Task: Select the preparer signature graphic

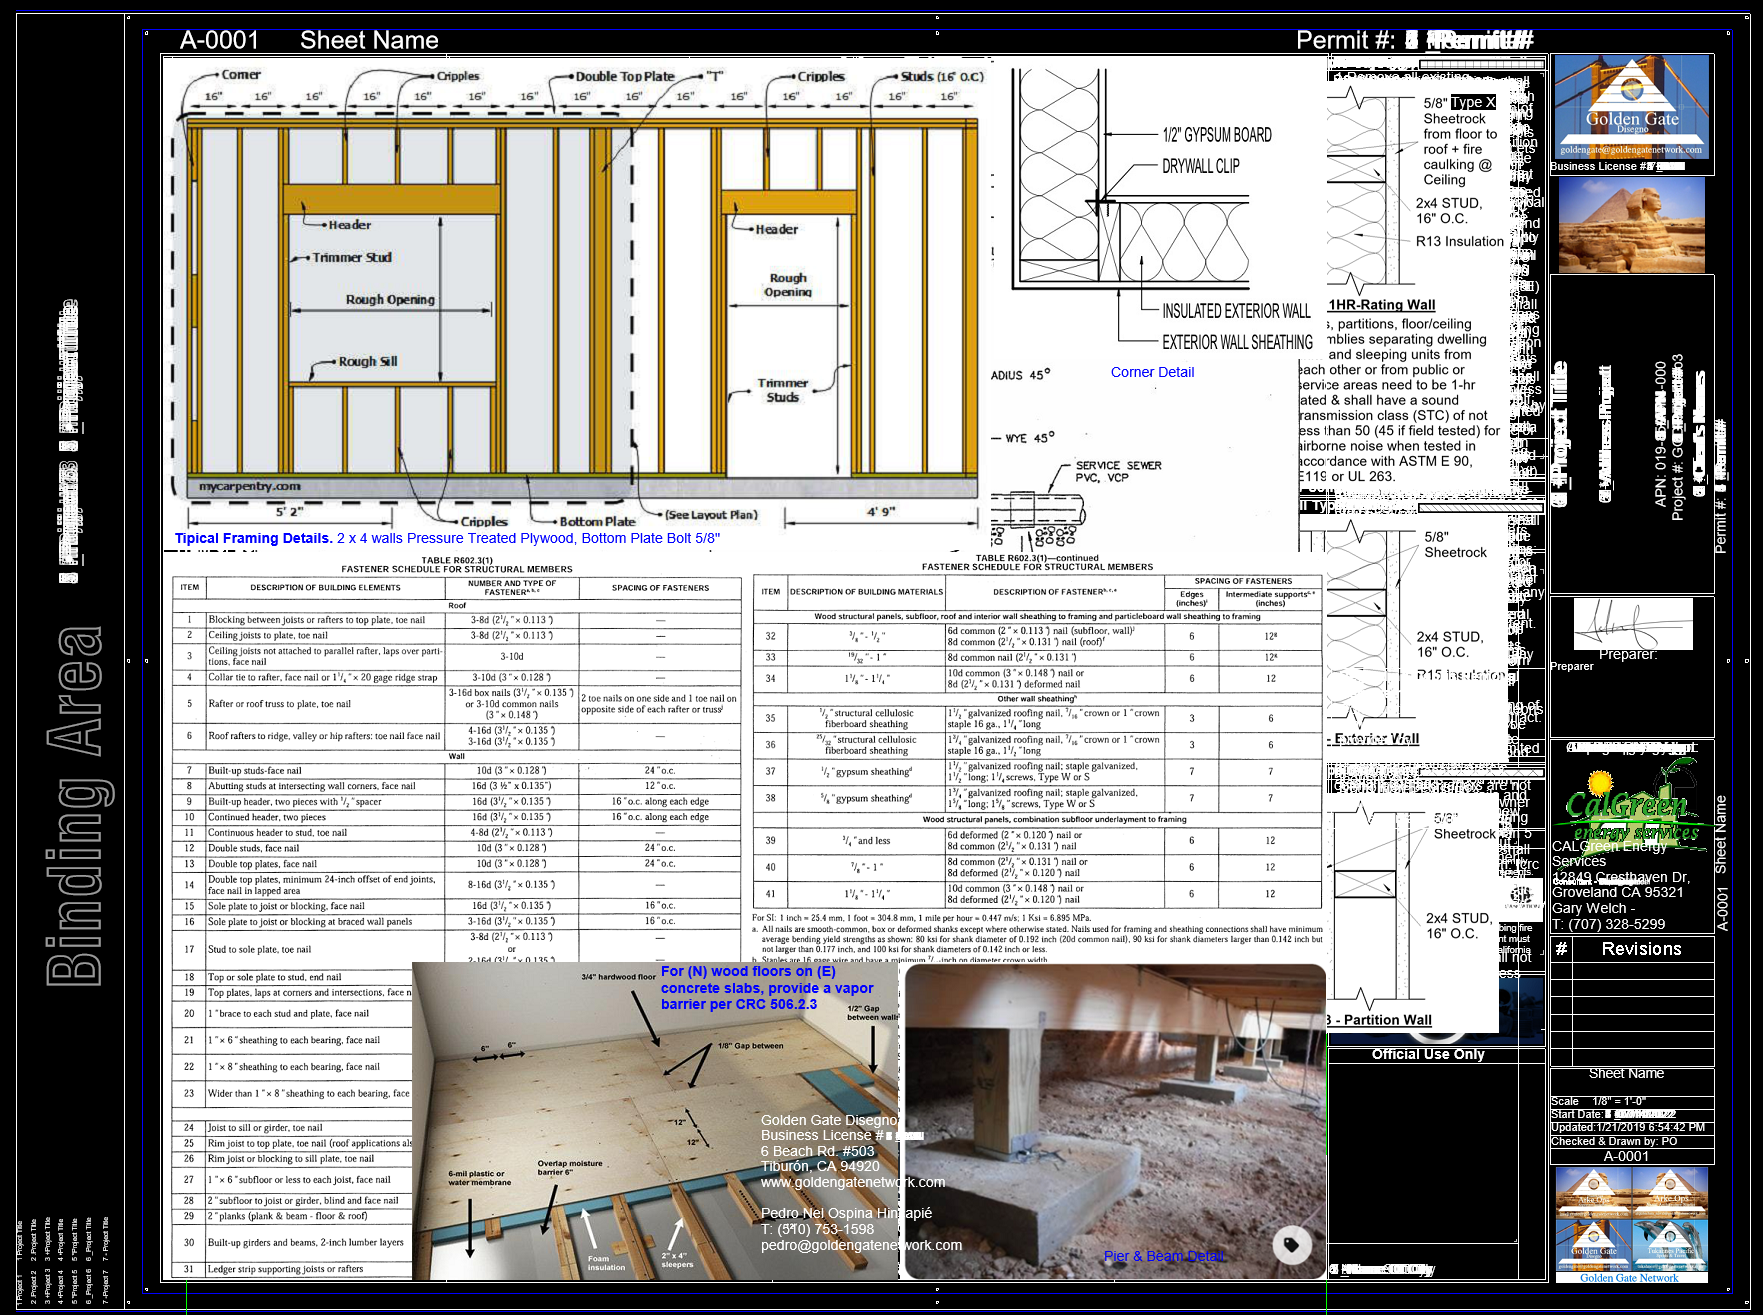Action: (x=1631, y=625)
